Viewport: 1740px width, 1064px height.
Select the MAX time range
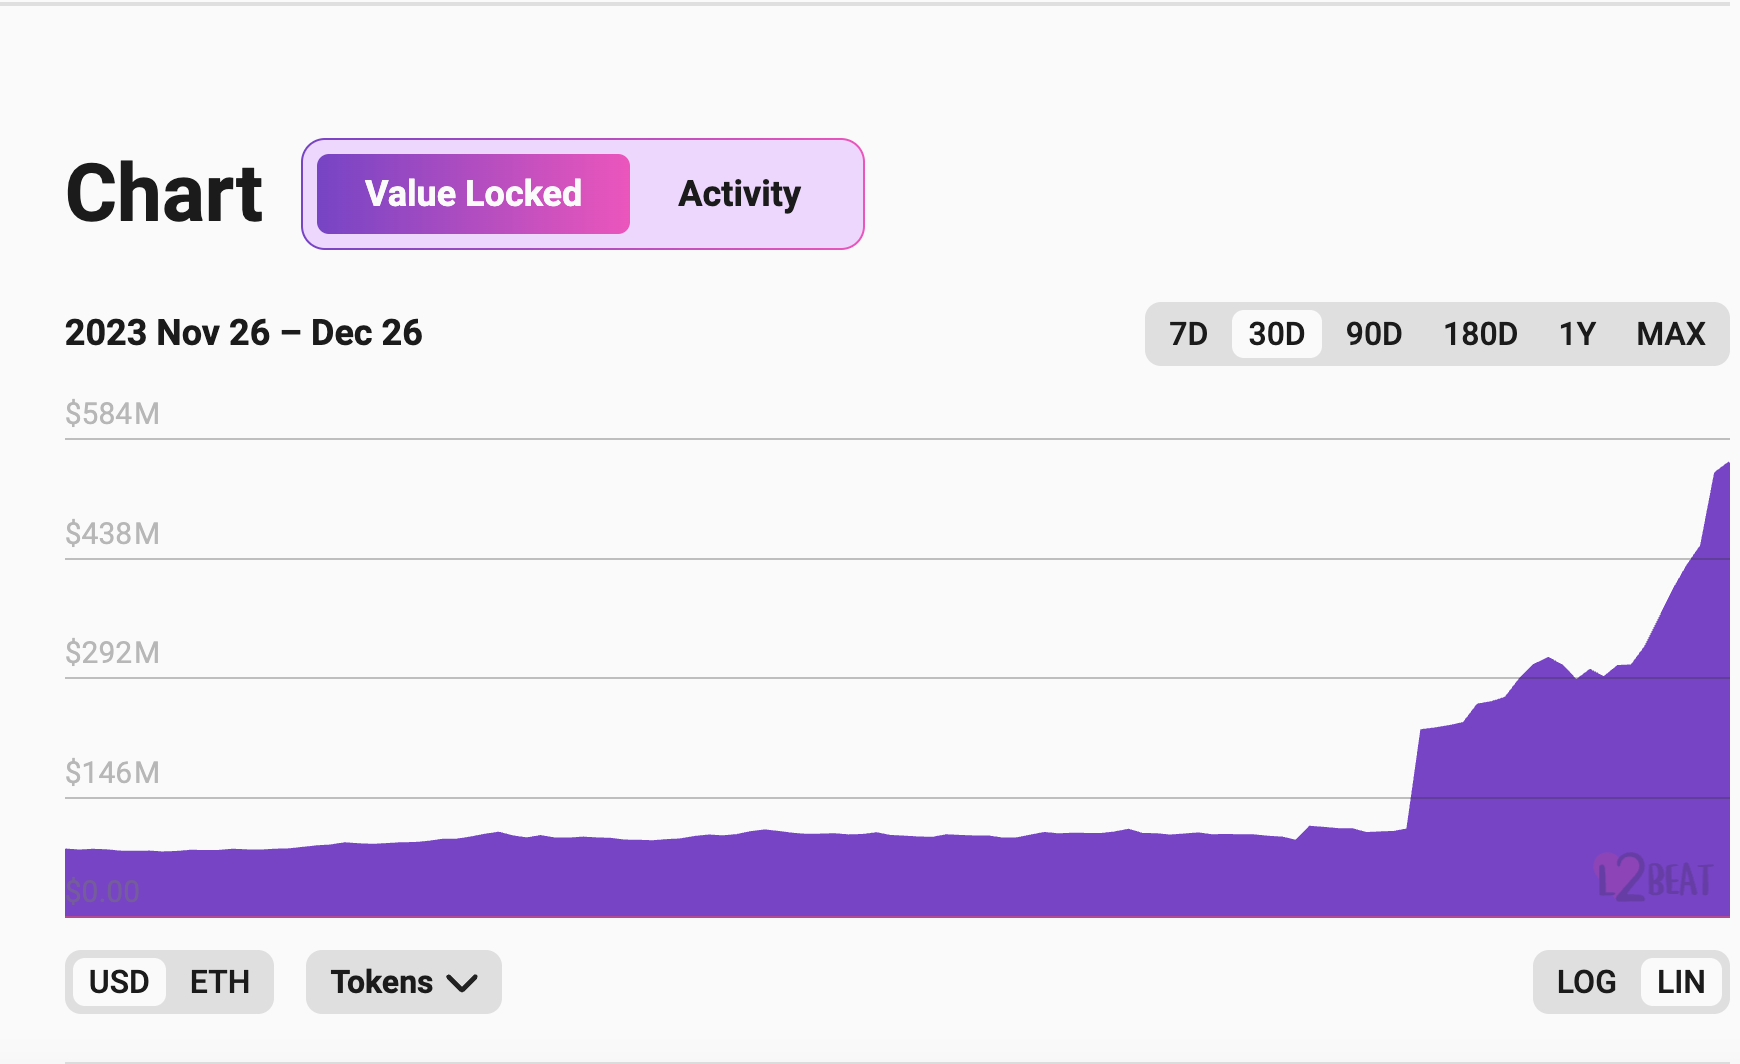click(1670, 334)
